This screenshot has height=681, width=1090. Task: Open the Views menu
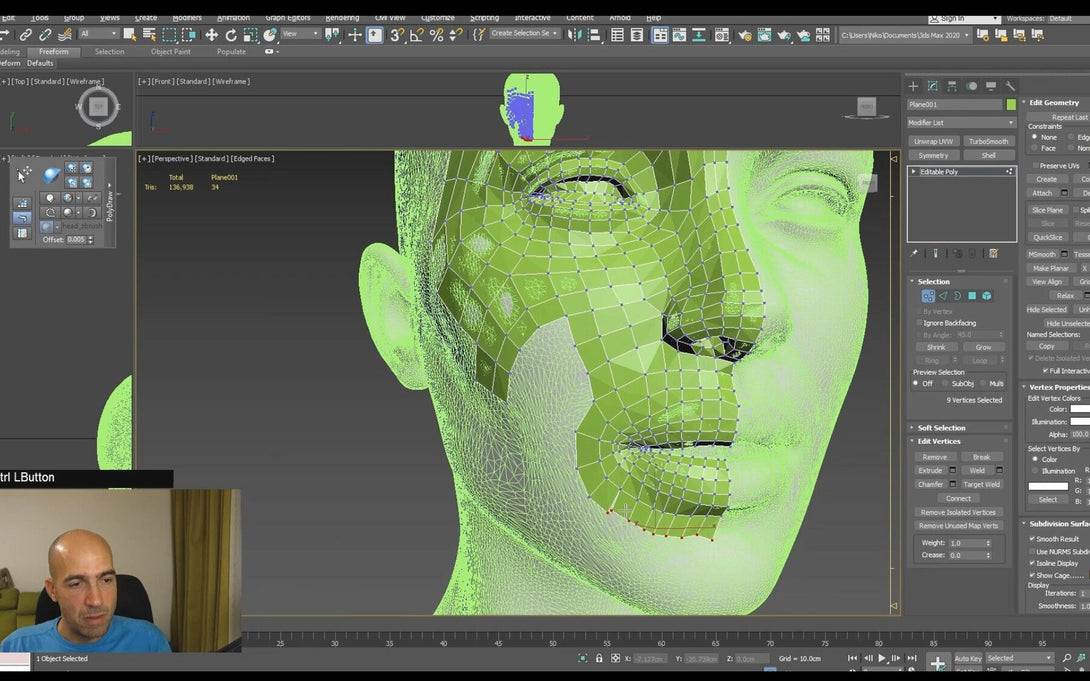tap(109, 18)
